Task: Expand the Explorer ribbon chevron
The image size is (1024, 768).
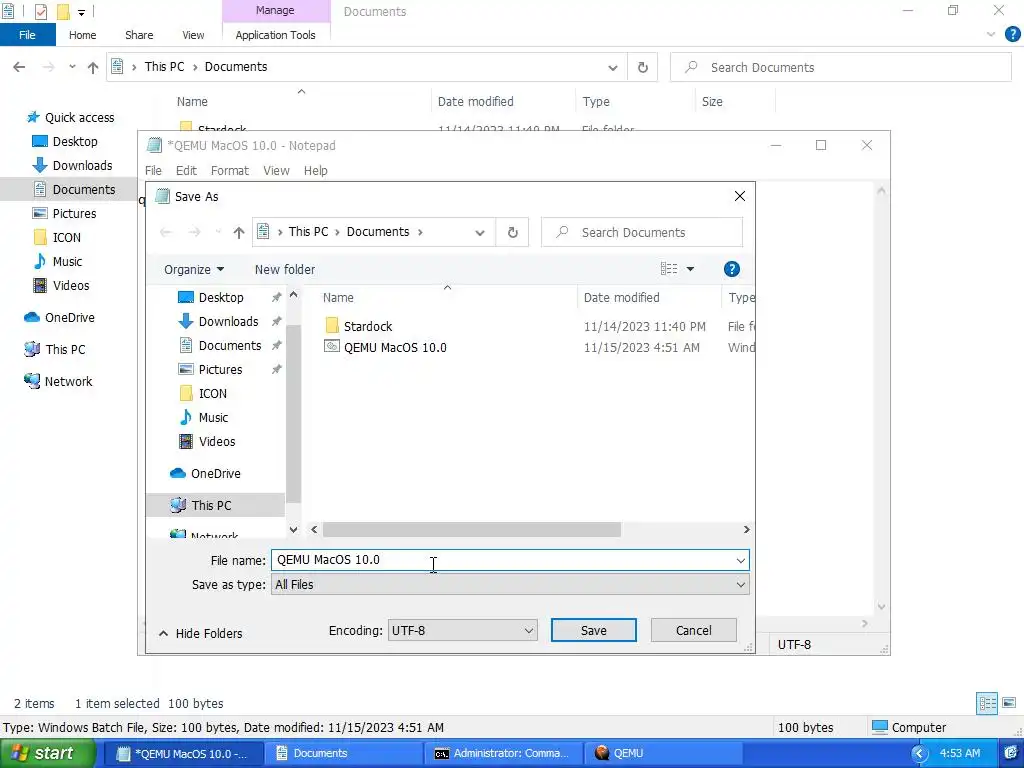Action: [x=991, y=35]
